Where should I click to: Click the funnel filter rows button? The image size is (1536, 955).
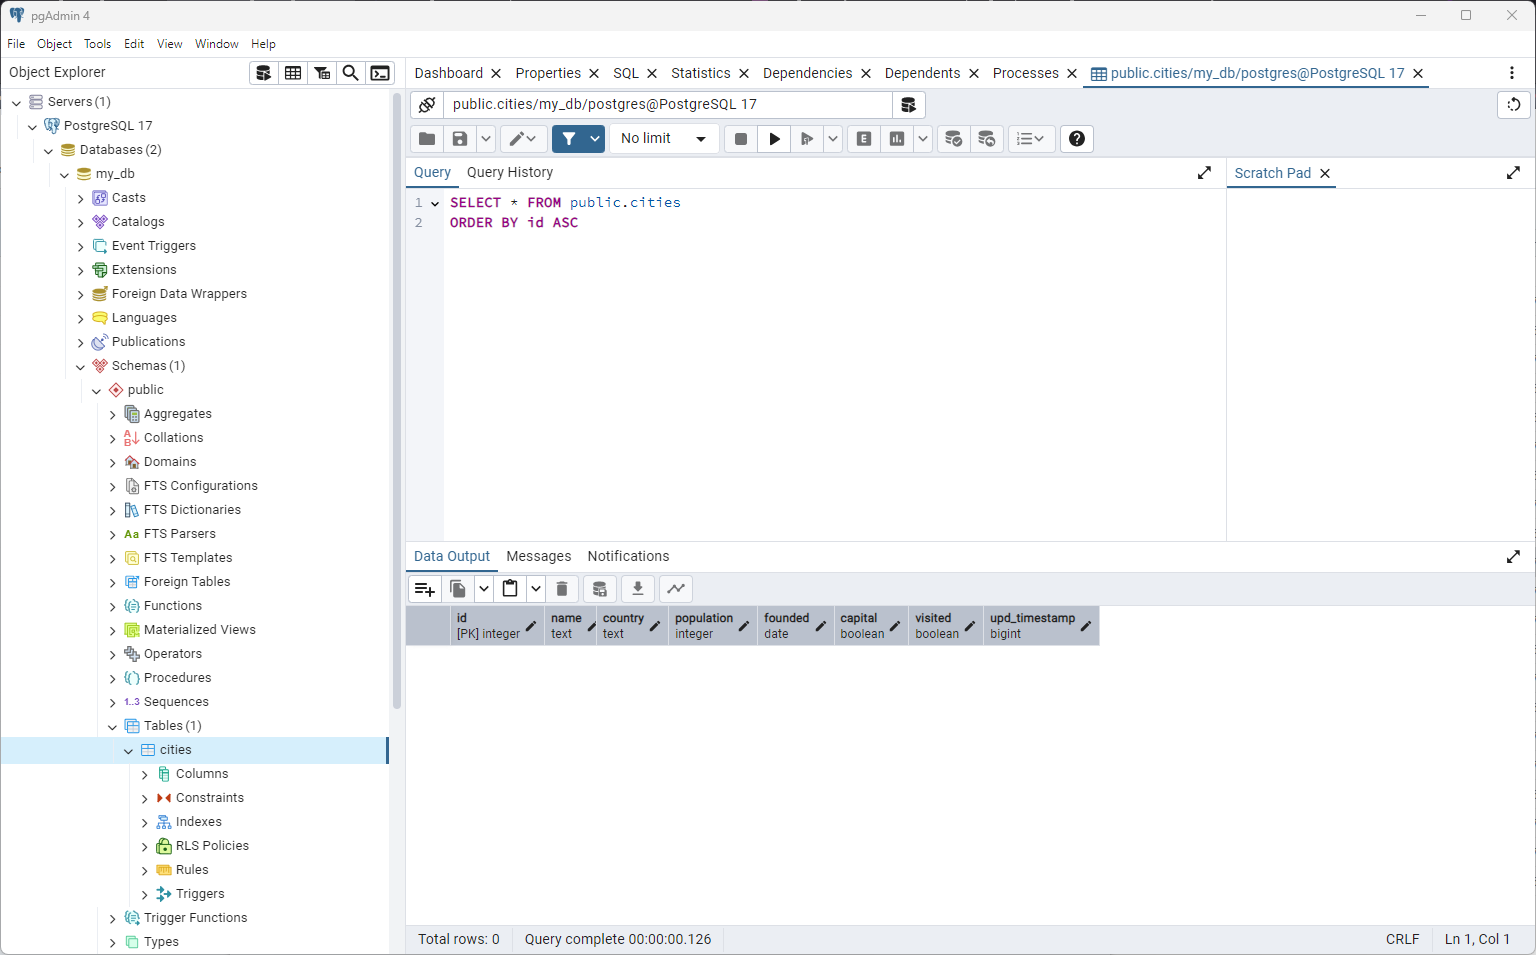tap(568, 139)
